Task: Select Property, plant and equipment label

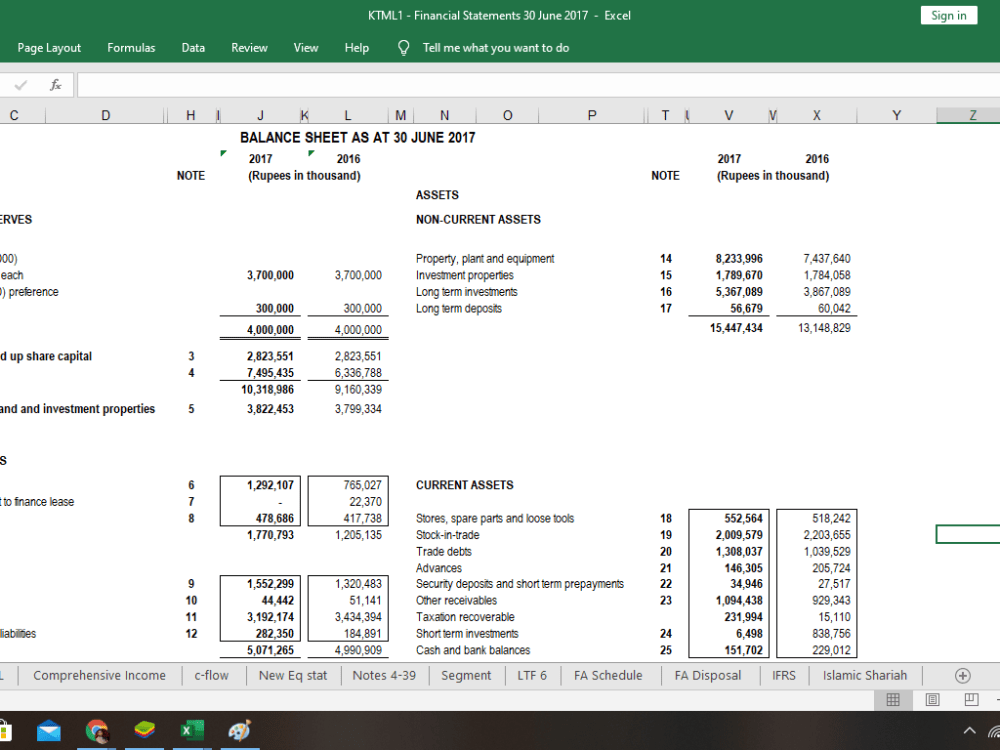Action: 485,258
